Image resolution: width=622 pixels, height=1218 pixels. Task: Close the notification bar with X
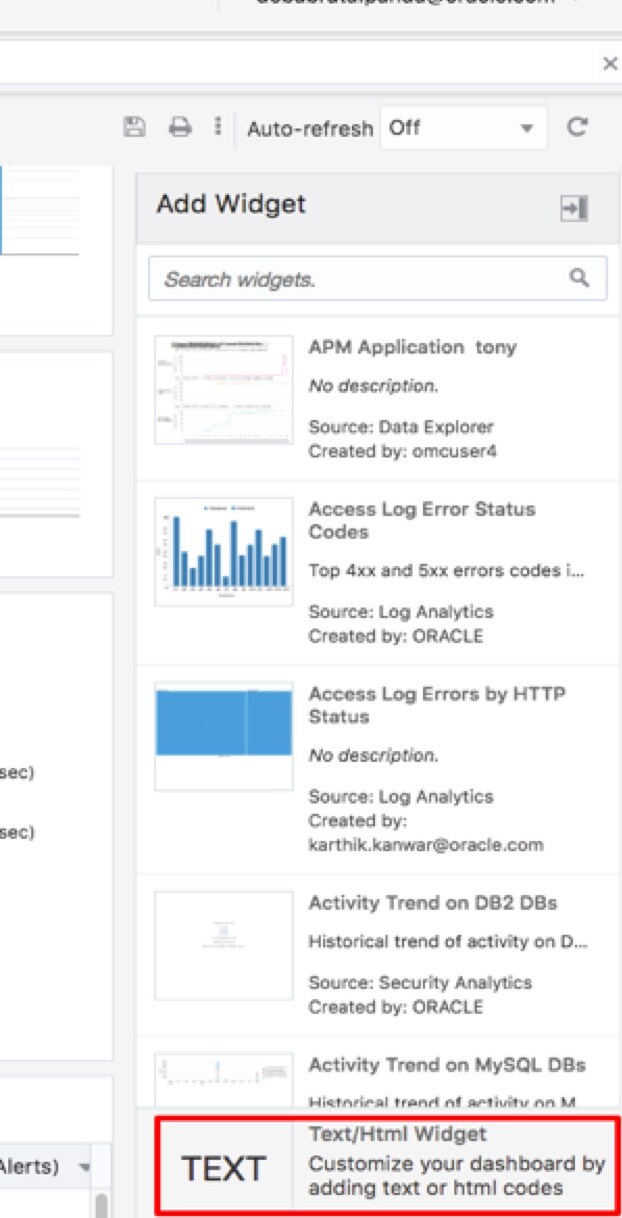click(x=609, y=65)
